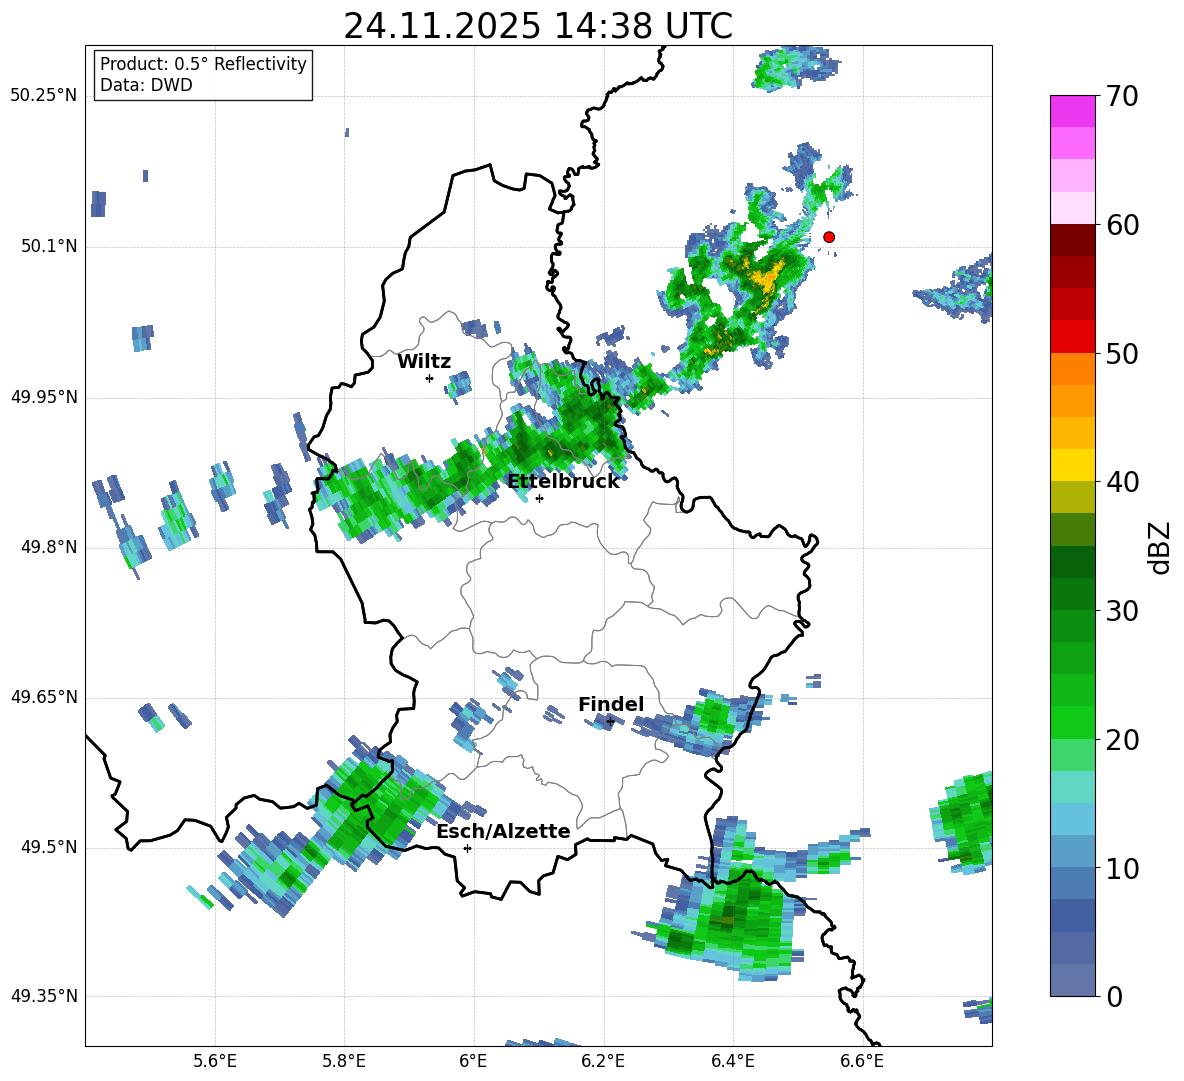Click the 50.25°N latitude label
The height and width of the screenshot is (1081, 1184).
coord(44,96)
